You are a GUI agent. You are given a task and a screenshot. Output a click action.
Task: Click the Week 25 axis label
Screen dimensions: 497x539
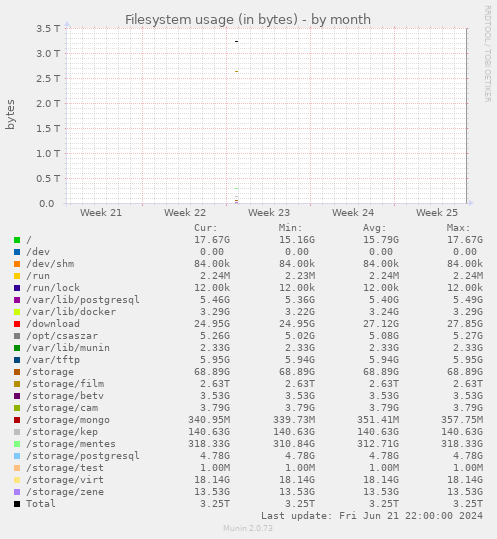[437, 213]
